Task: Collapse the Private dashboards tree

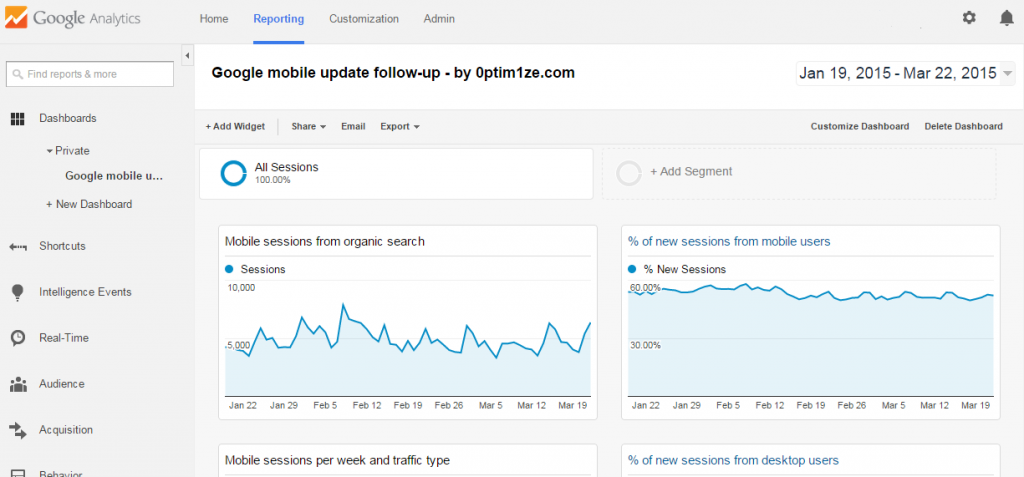Action: click(50, 151)
